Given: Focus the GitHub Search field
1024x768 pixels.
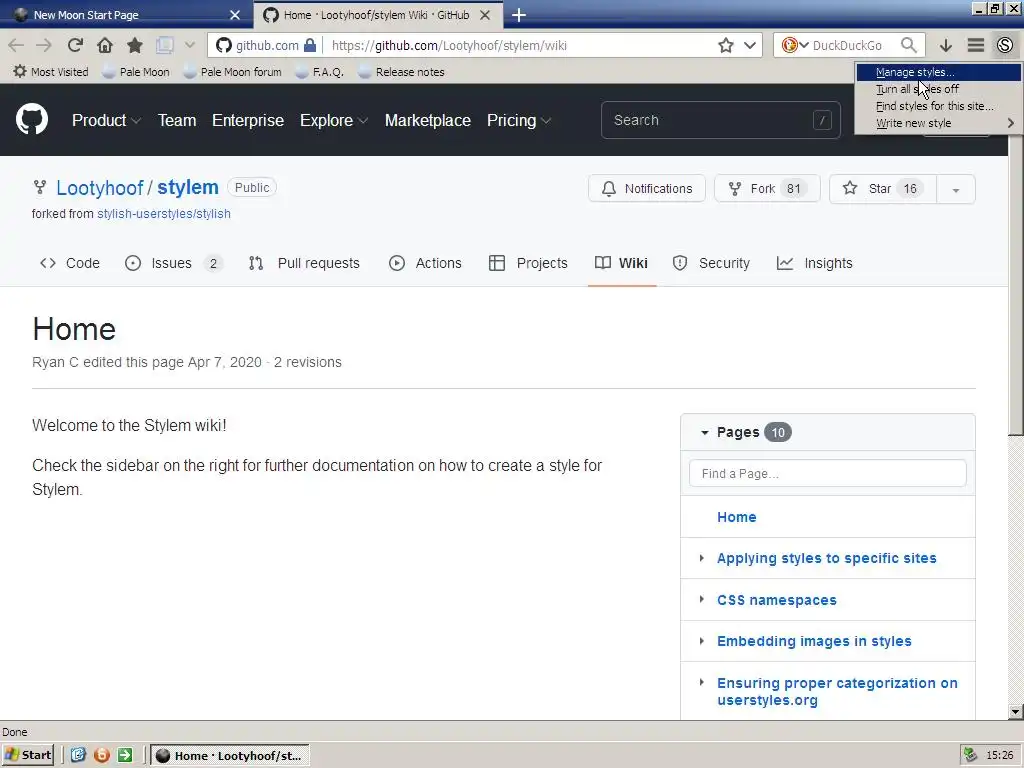Looking at the screenshot, I should [x=720, y=120].
